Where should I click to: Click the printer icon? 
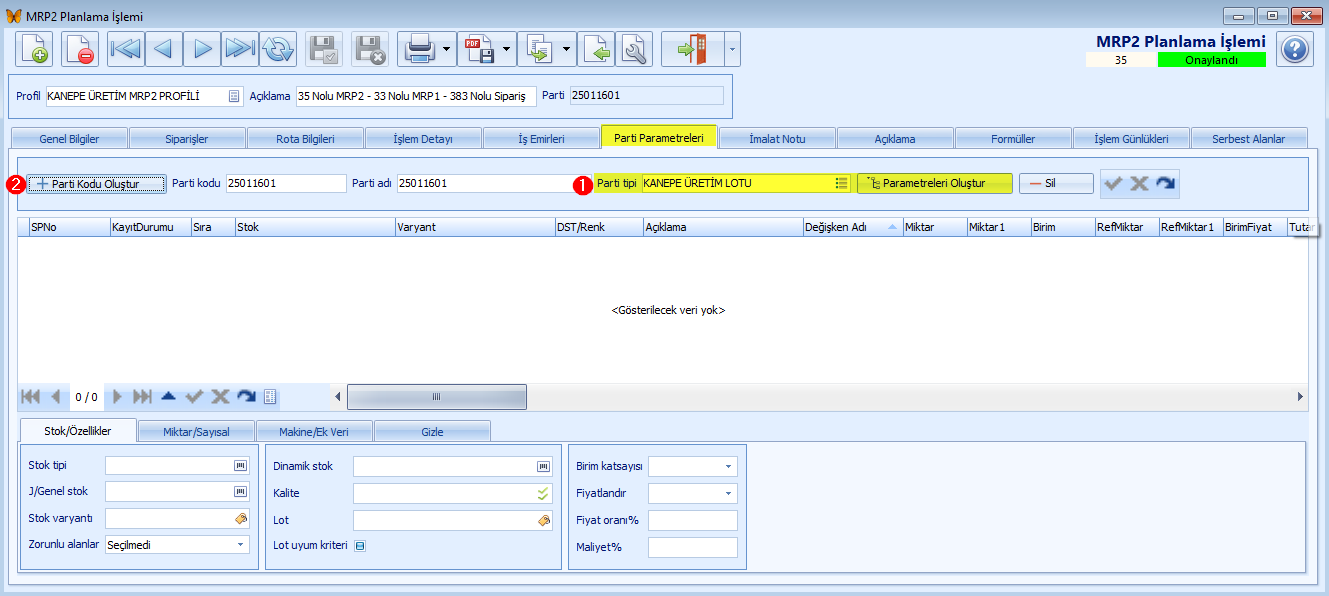pos(418,49)
